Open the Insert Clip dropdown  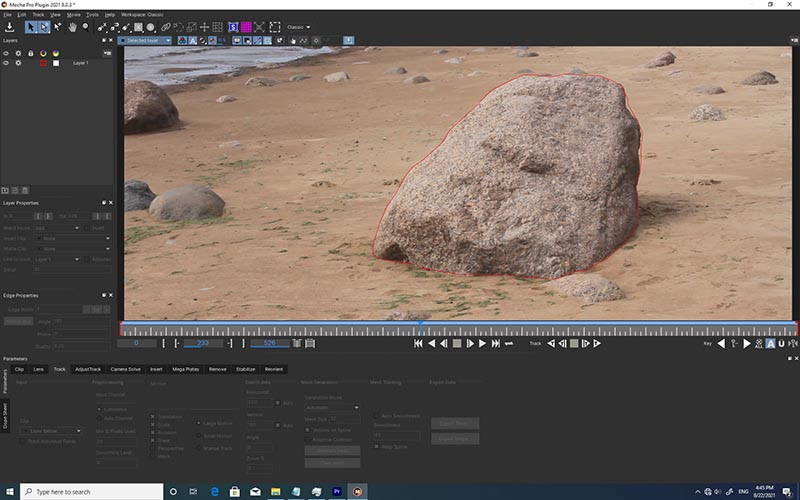click(x=72, y=238)
